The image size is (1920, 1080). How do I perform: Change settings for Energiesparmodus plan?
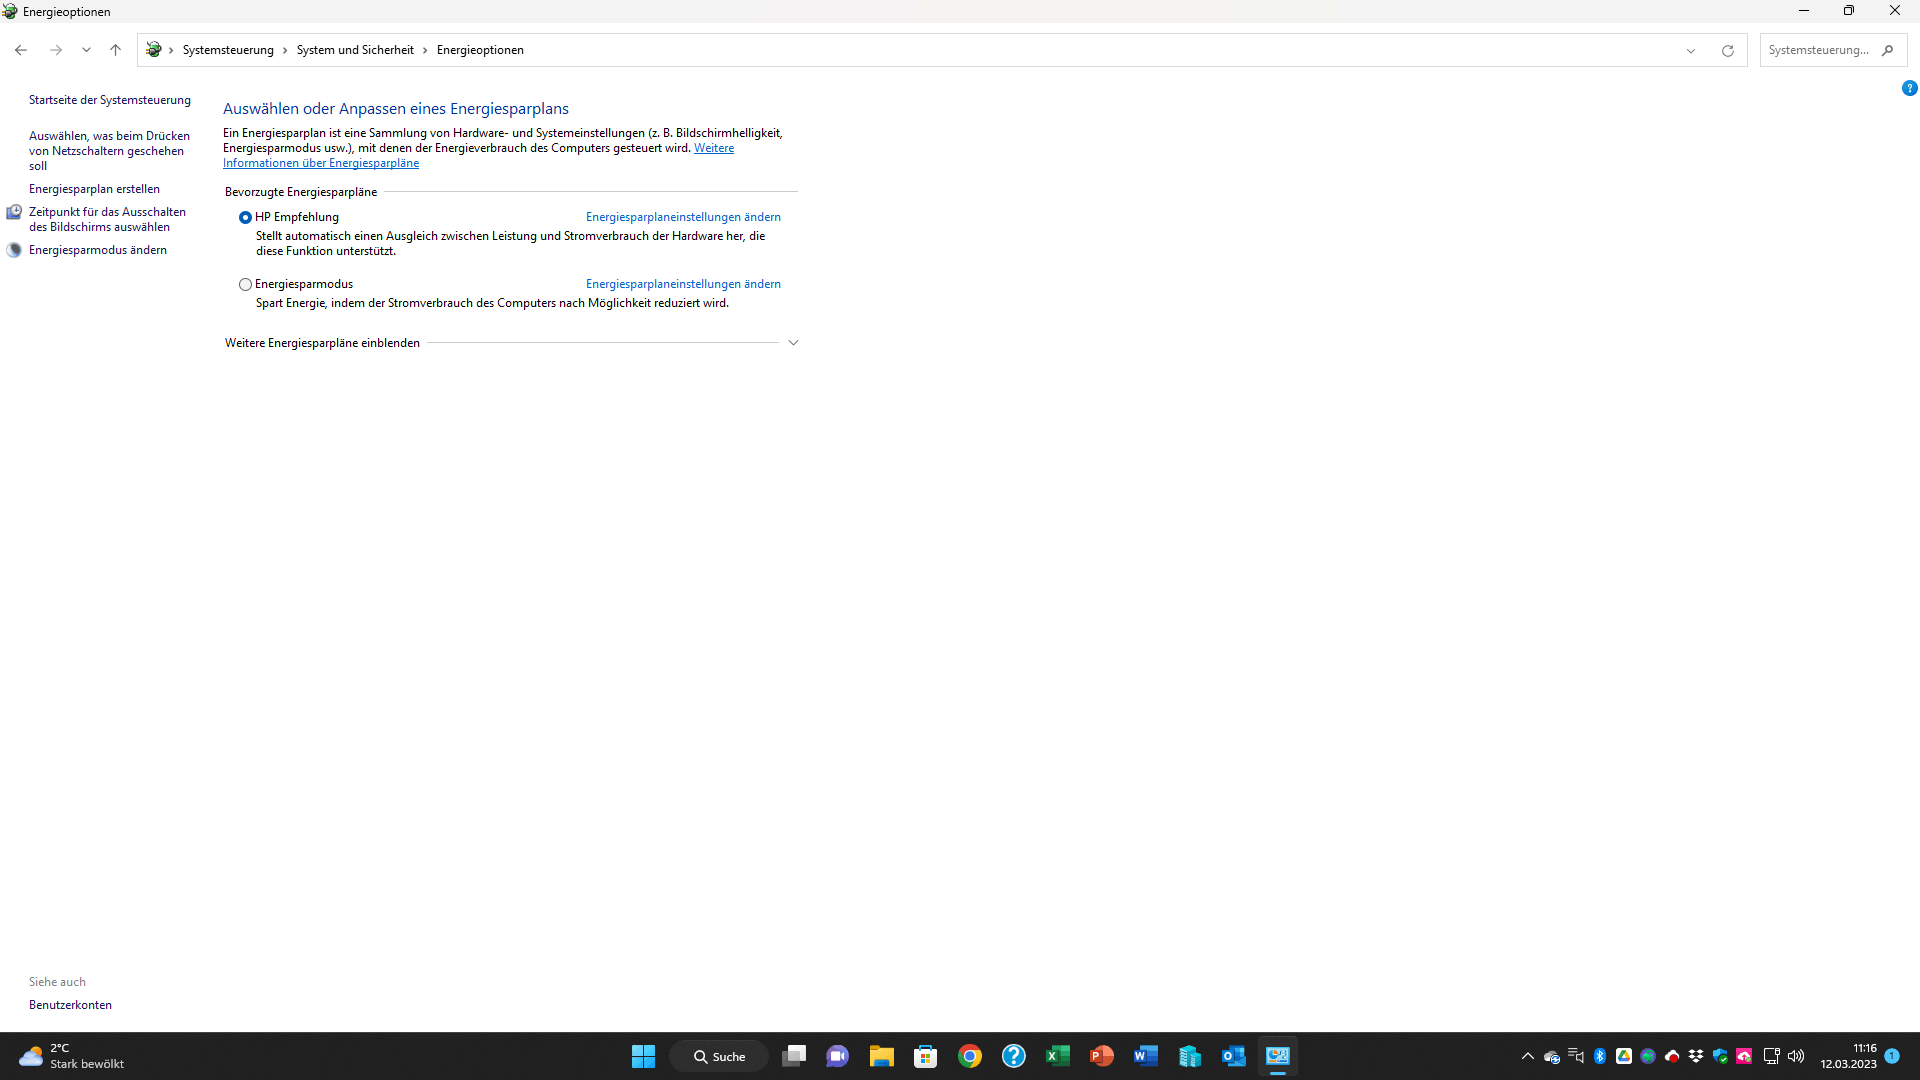(683, 284)
